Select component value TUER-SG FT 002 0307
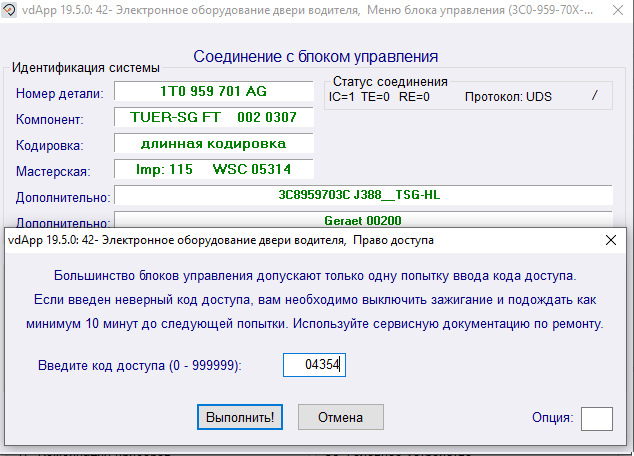634x456 pixels. tap(213, 117)
